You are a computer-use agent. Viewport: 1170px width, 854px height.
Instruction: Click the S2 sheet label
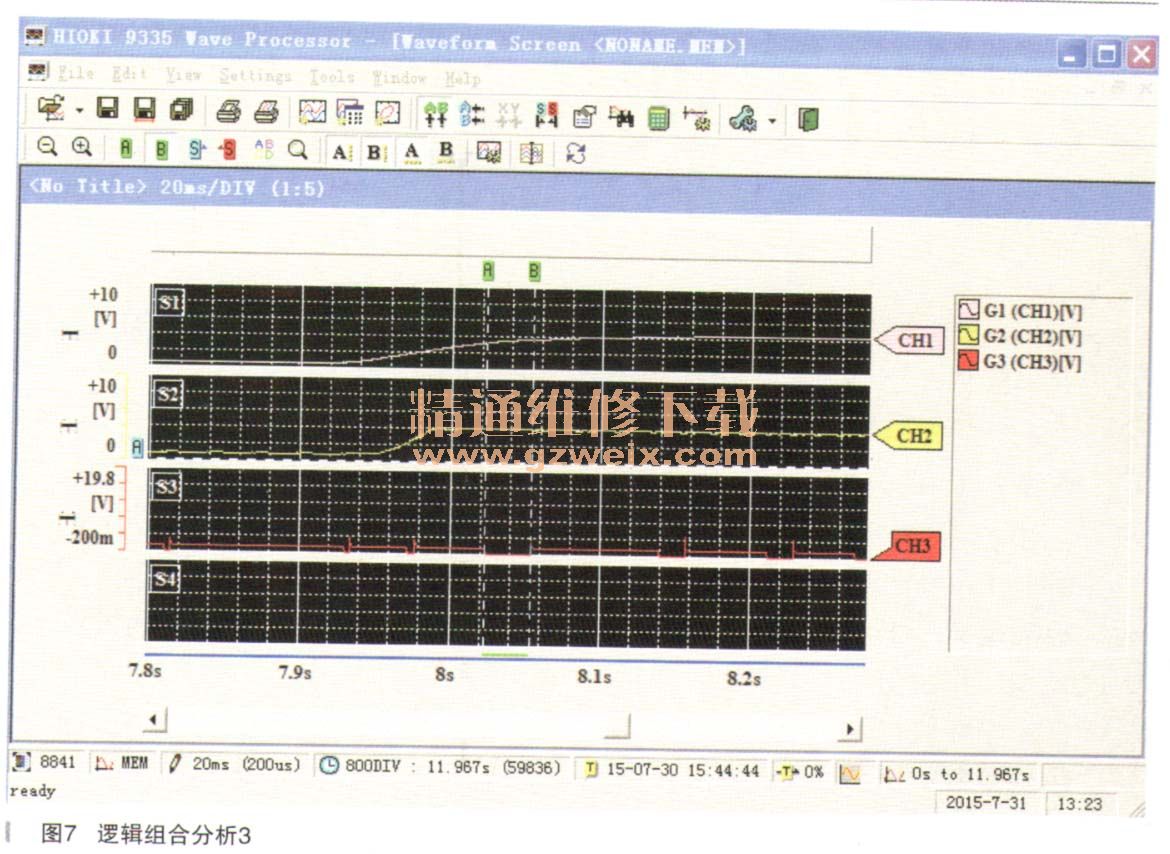tap(168, 394)
